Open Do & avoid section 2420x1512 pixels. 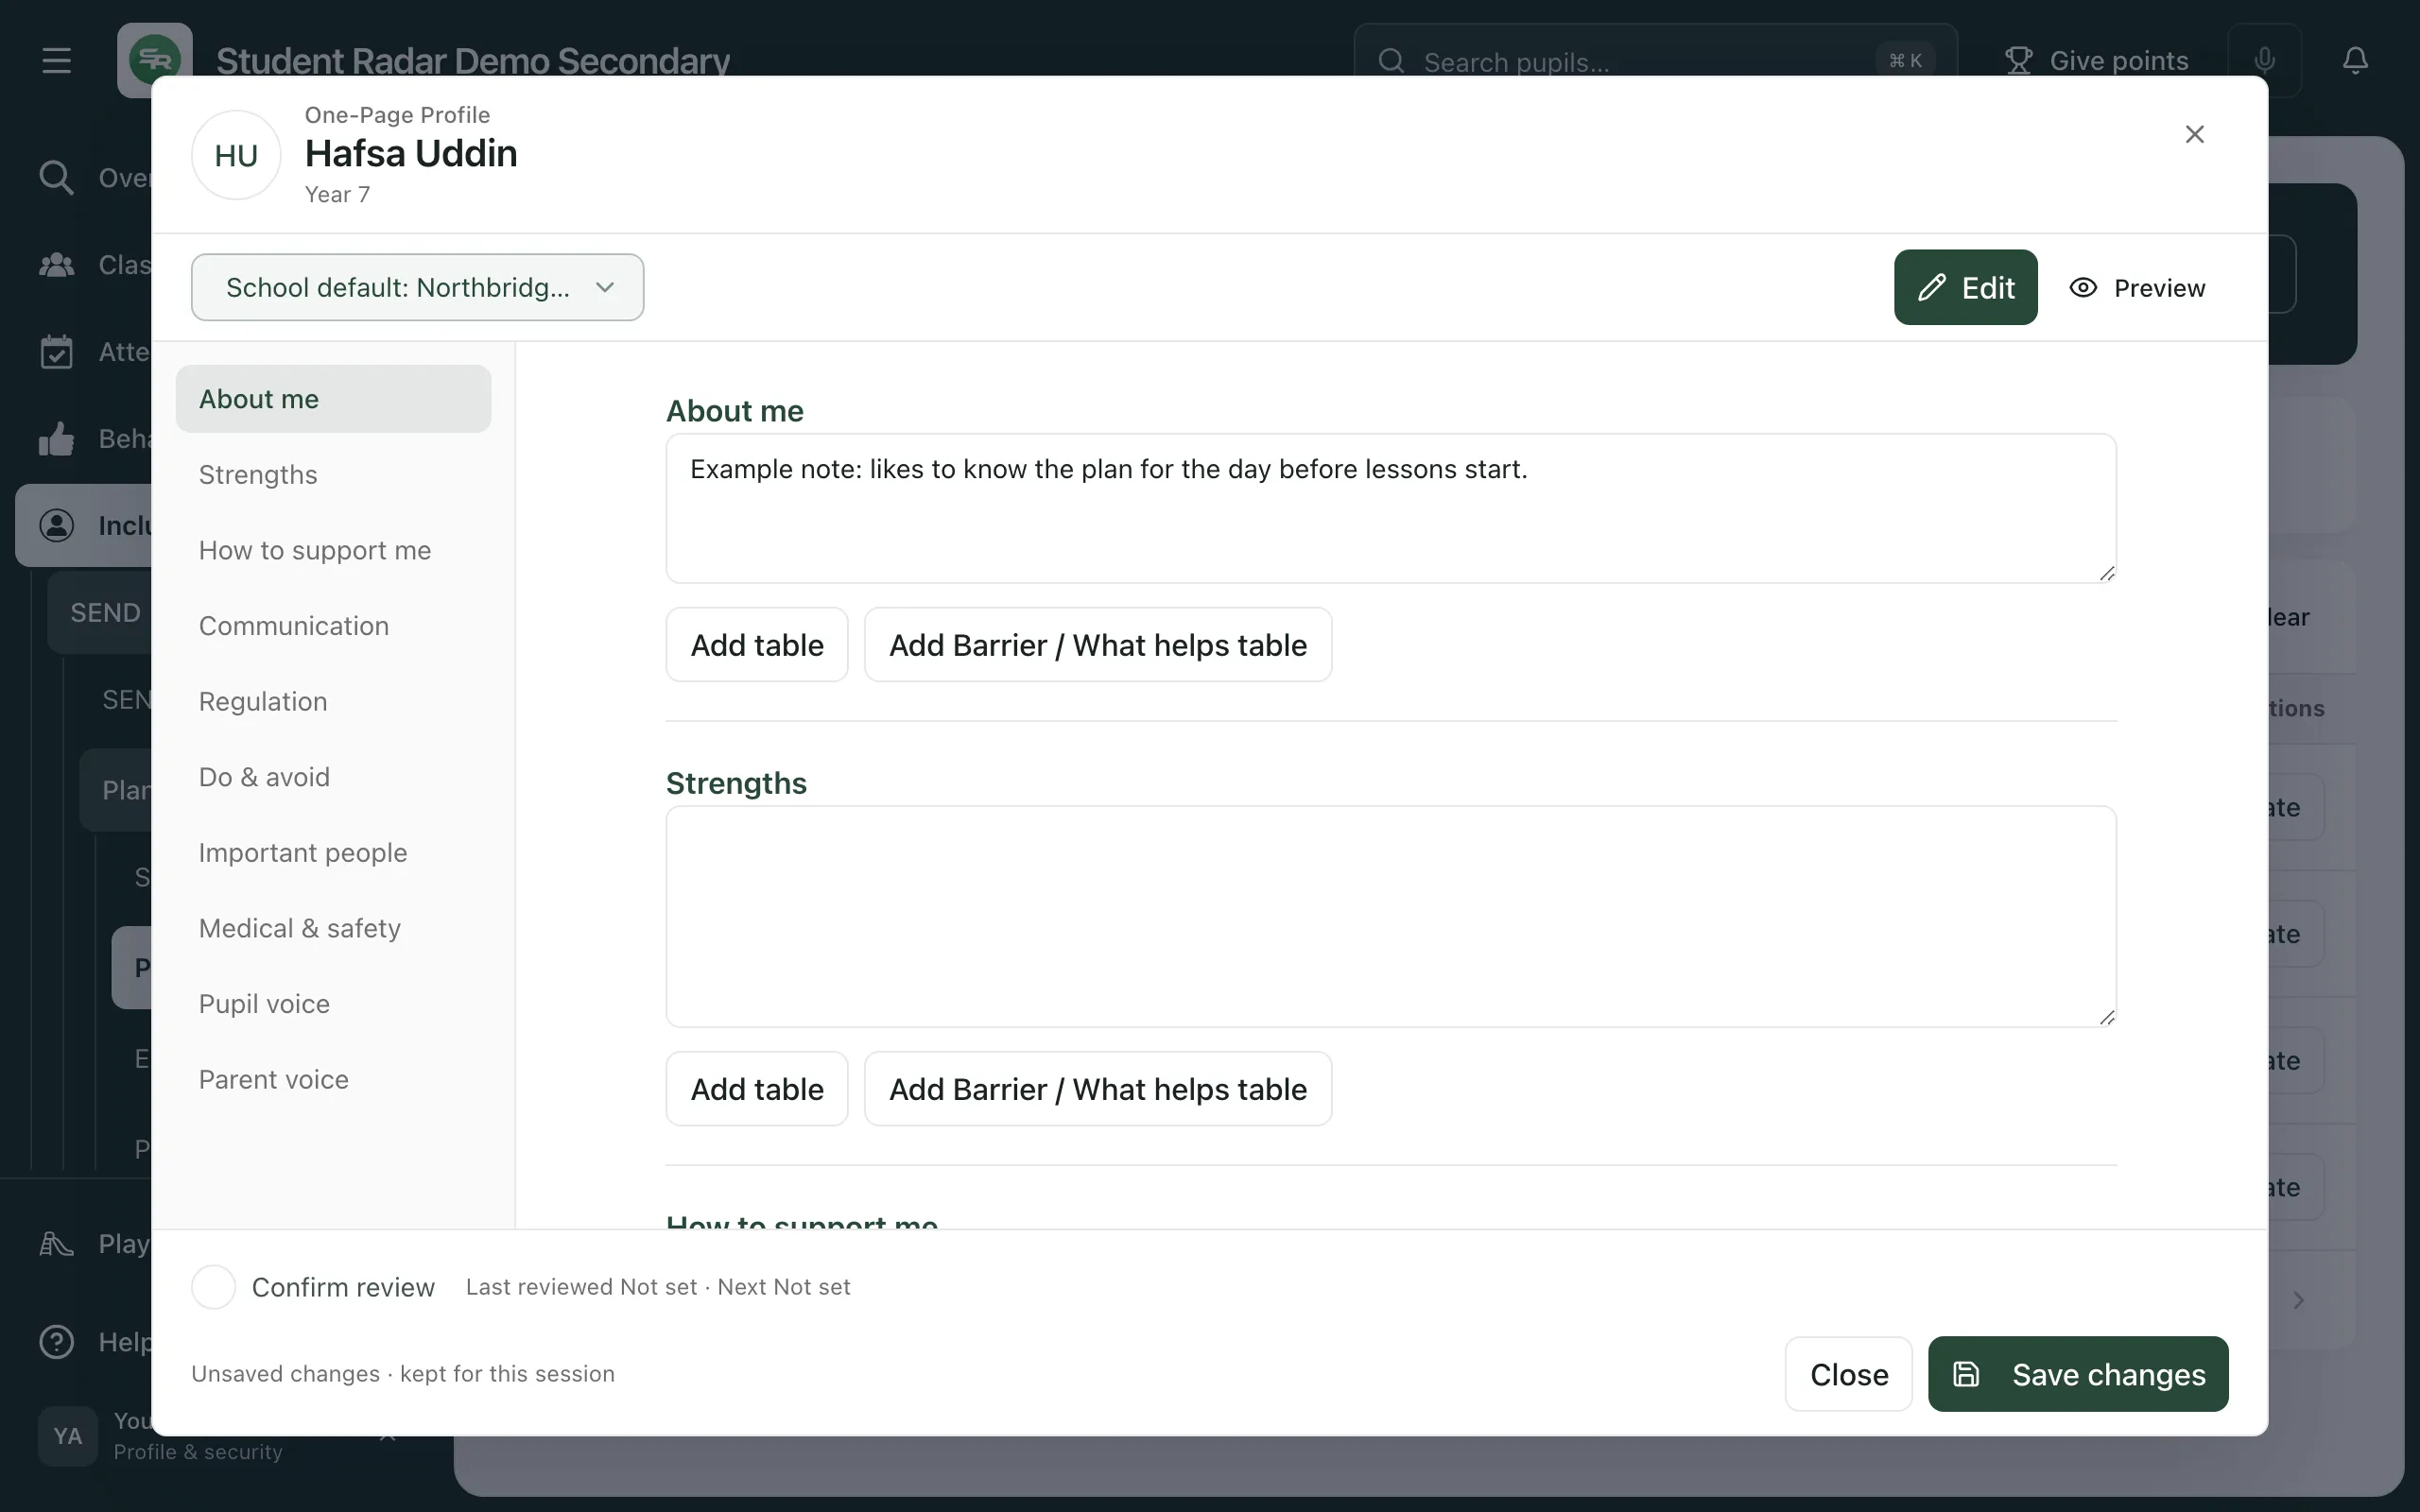(x=333, y=777)
